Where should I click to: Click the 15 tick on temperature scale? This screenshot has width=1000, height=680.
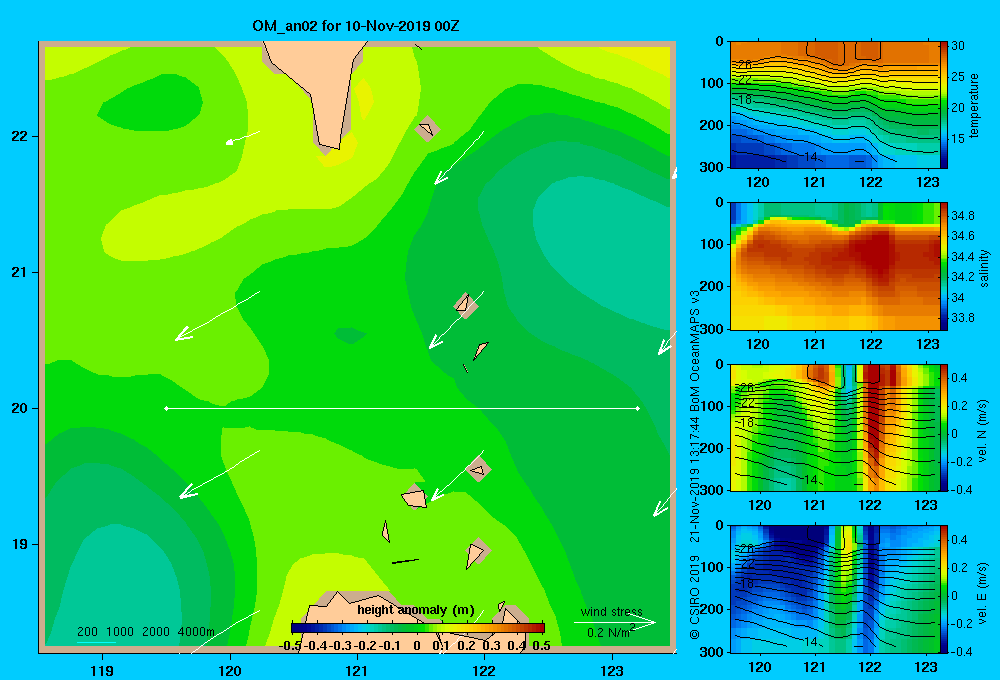click(x=958, y=138)
